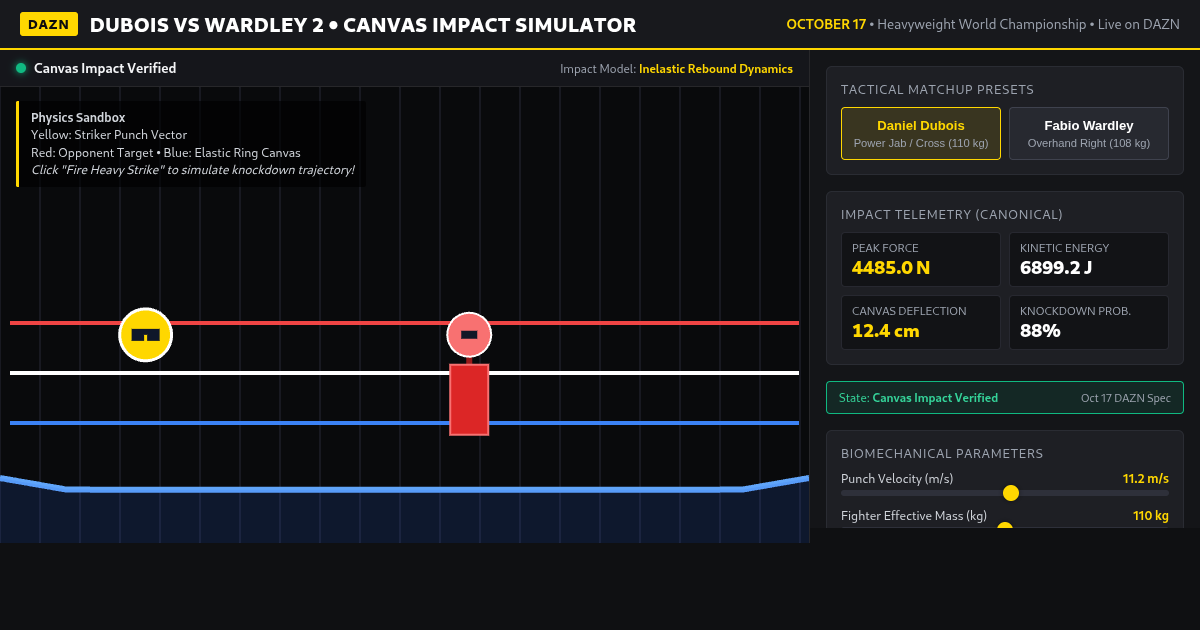Click the blue elastic ring canvas line
The width and height of the screenshot is (1200, 630).
(x=404, y=489)
